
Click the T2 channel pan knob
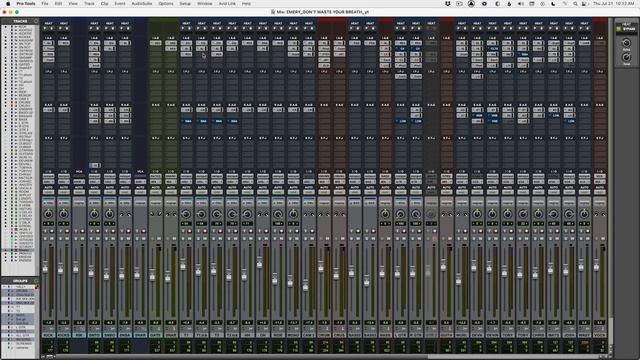click(217, 214)
